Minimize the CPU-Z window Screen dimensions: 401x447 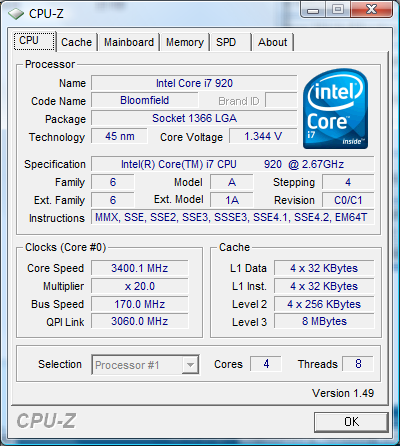pos(313,10)
